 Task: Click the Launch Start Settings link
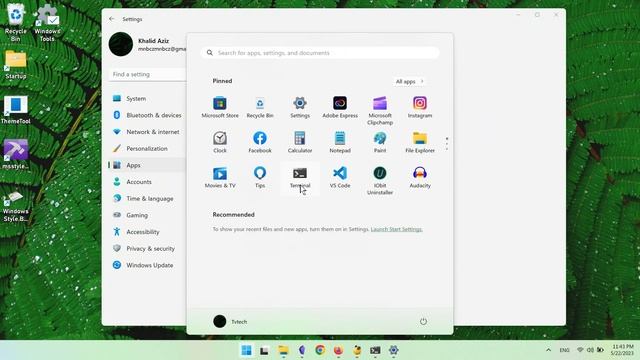[x=396, y=229]
